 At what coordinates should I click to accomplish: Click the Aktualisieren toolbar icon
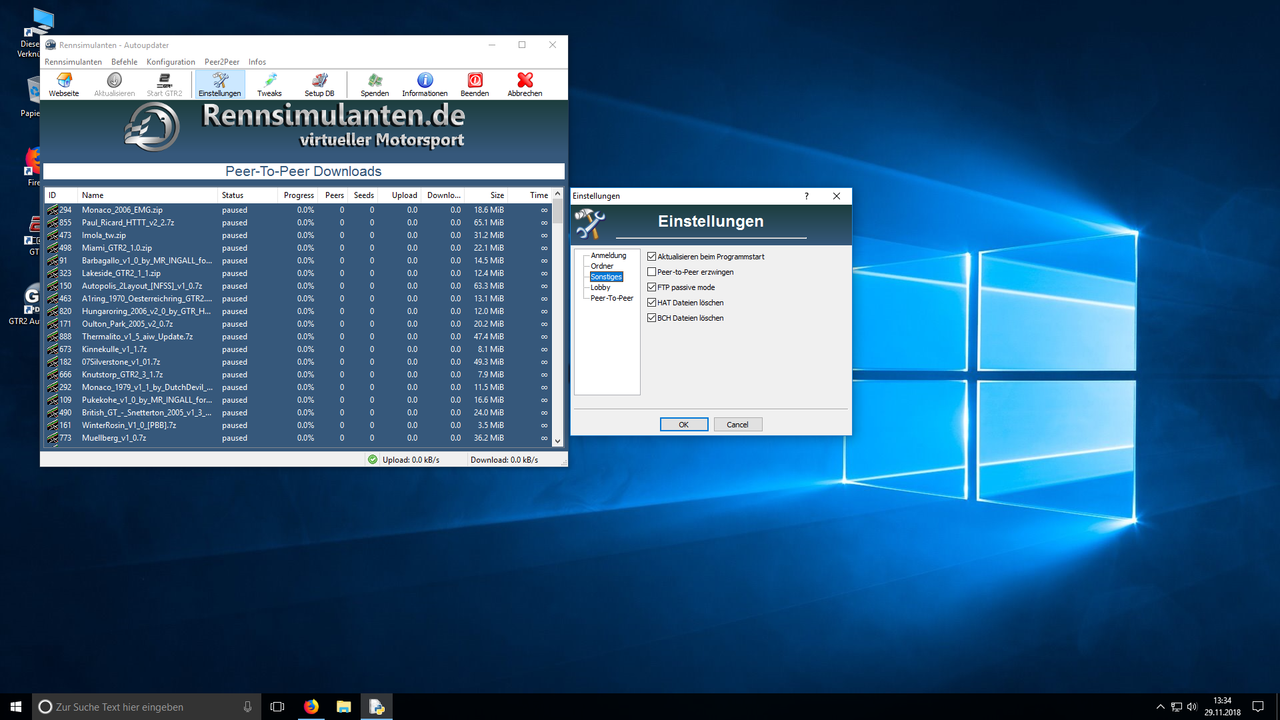coord(114,84)
